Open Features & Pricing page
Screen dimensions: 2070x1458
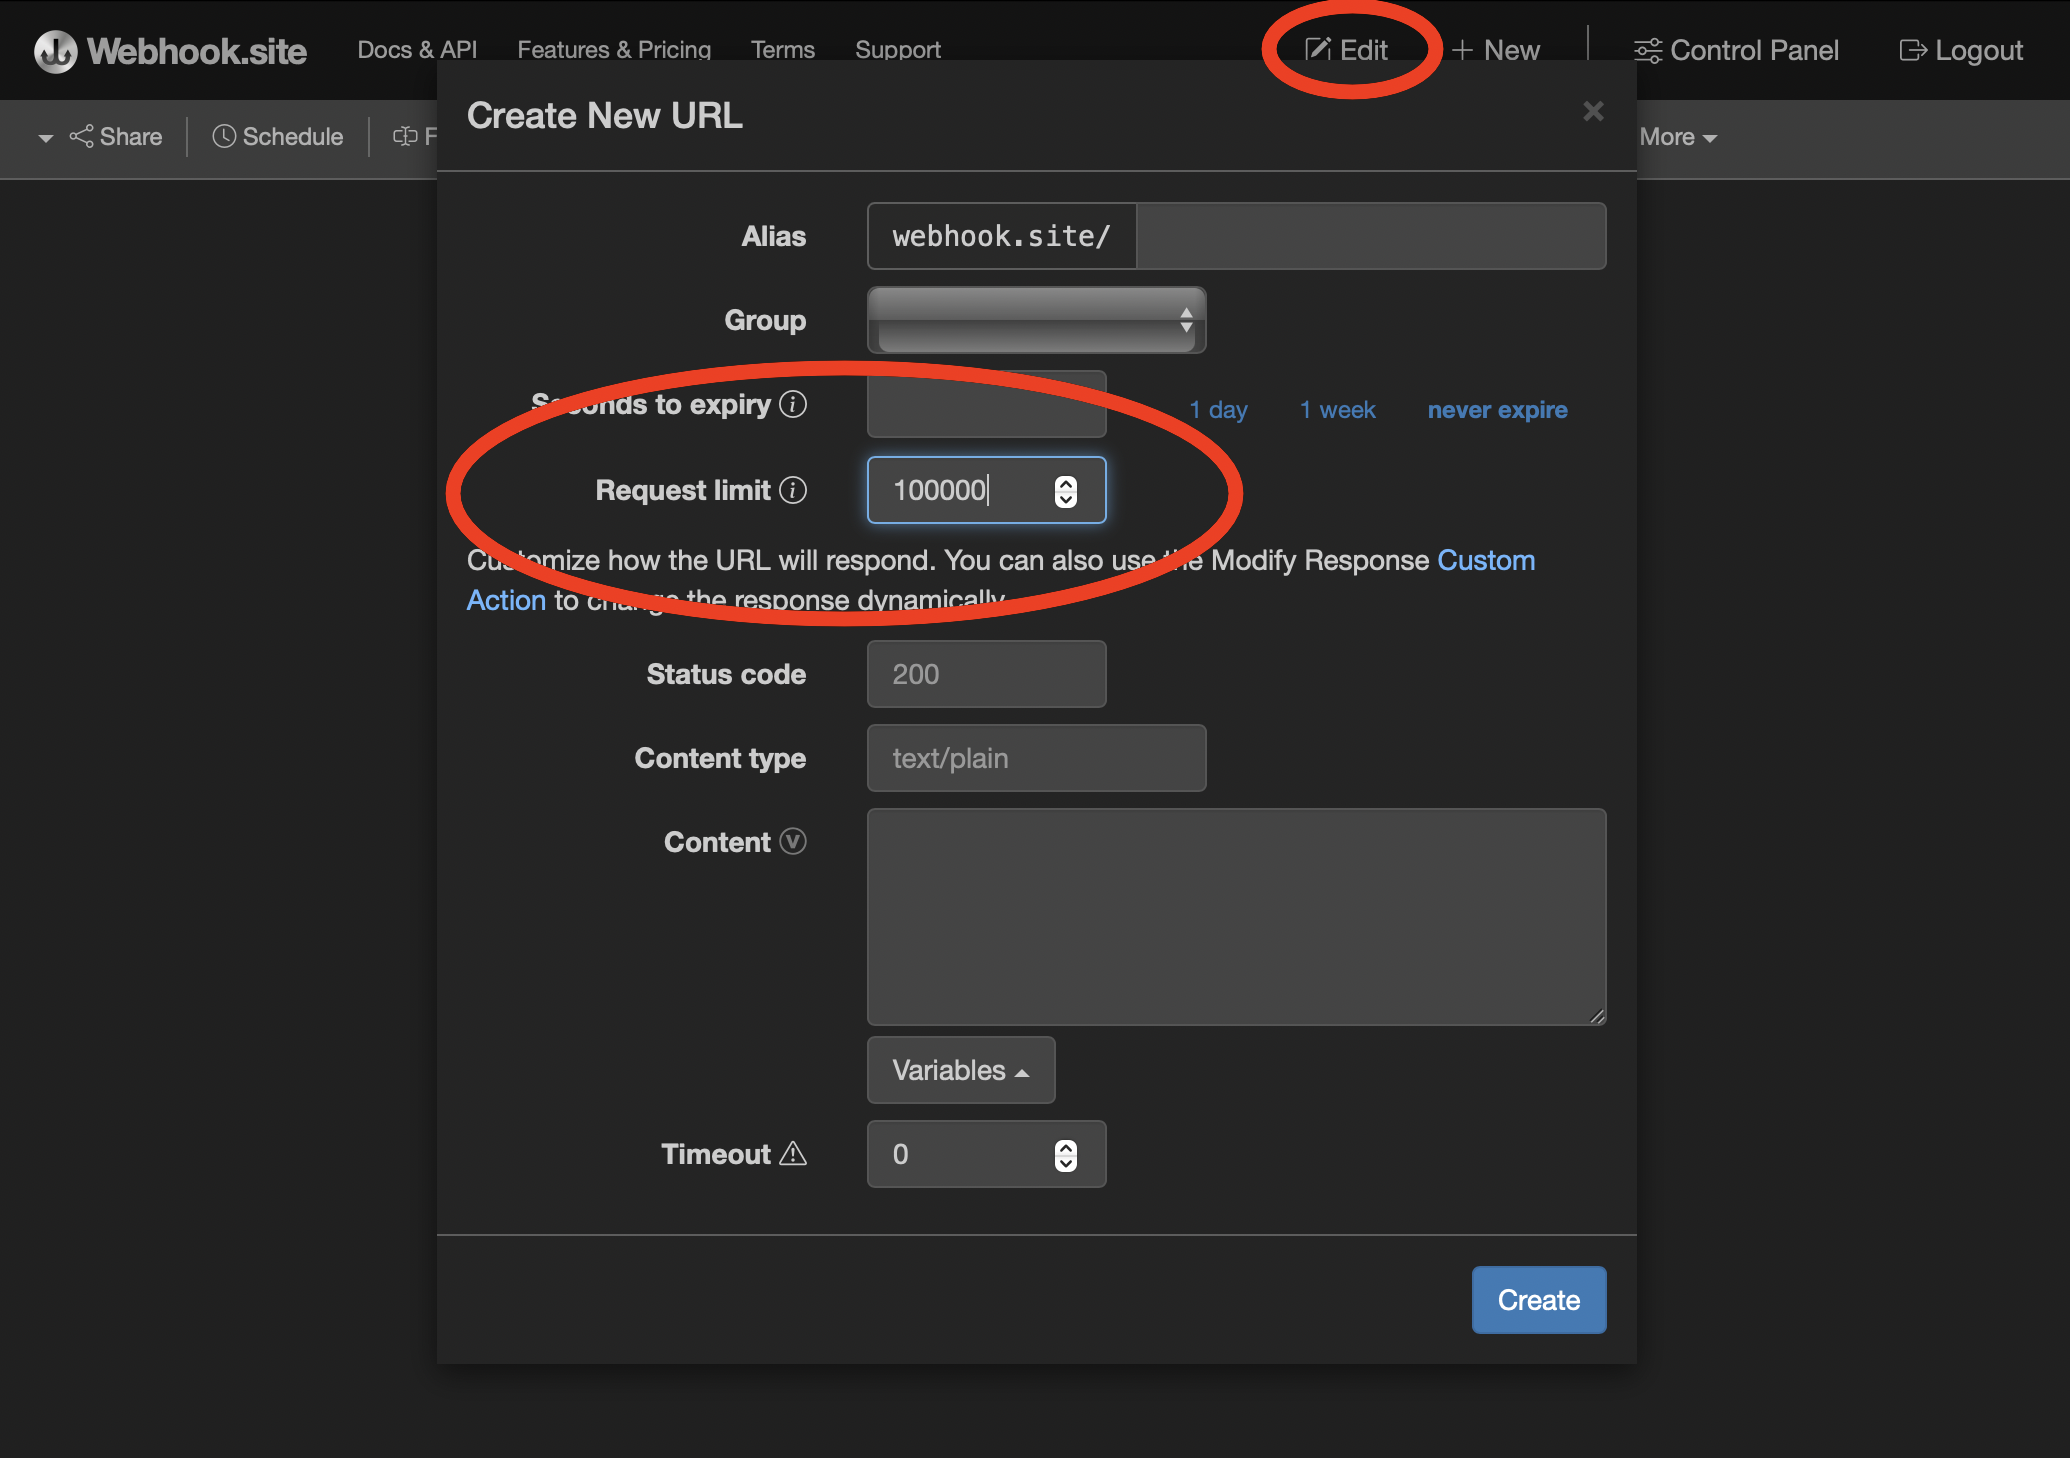pos(614,50)
